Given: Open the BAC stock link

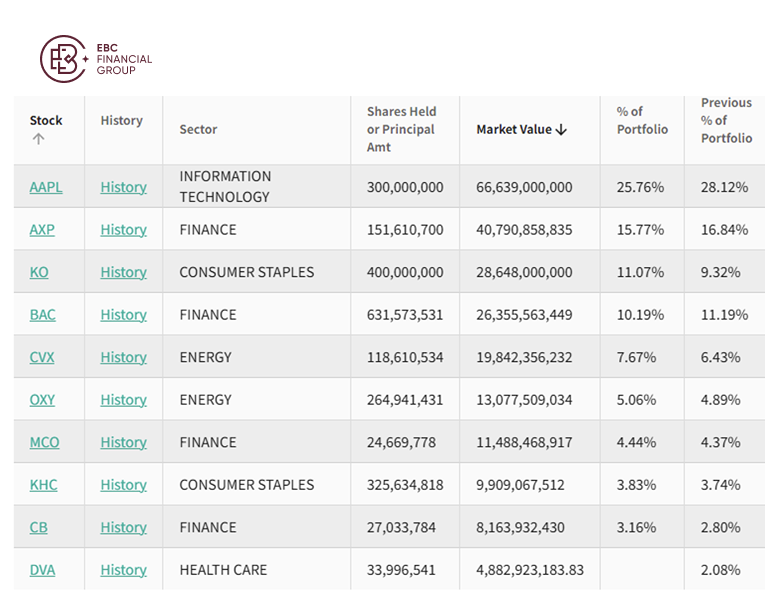Looking at the screenshot, I should [x=43, y=315].
